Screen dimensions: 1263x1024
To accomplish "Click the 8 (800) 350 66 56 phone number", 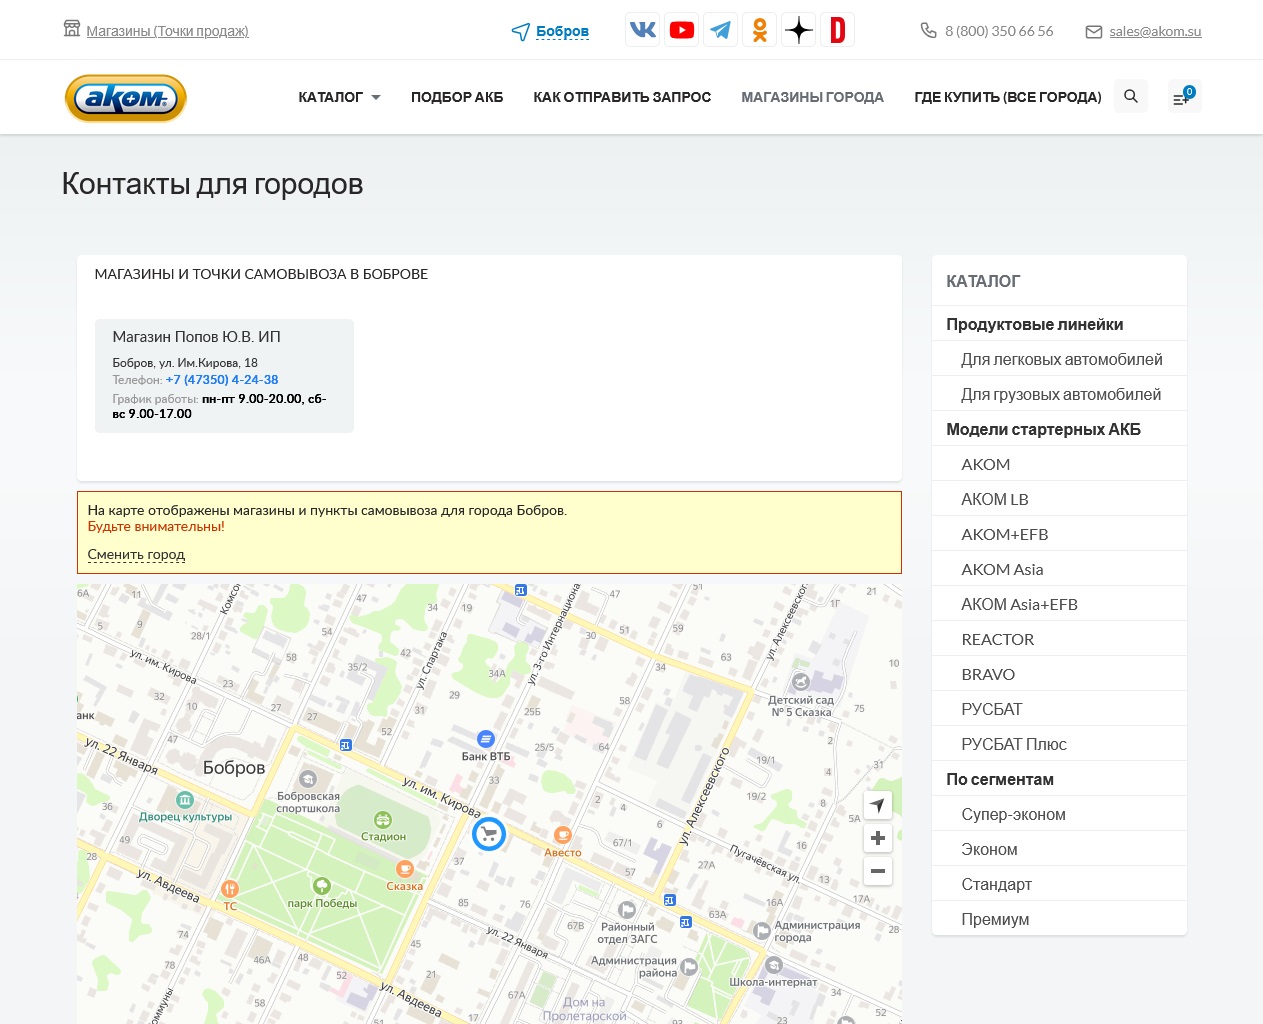I will 999,31.
